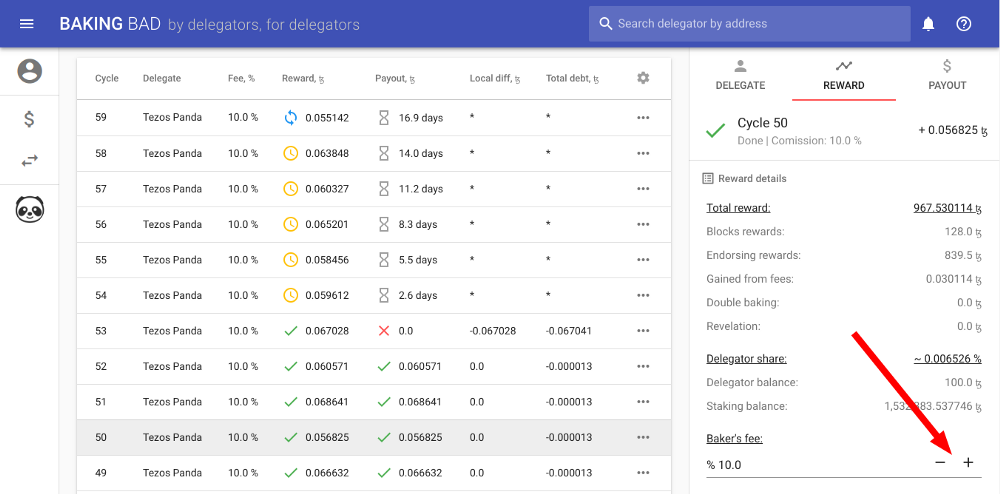Screen dimensions: 1000x494
Task: Click the Baker's fee link label
Action: click(735, 439)
